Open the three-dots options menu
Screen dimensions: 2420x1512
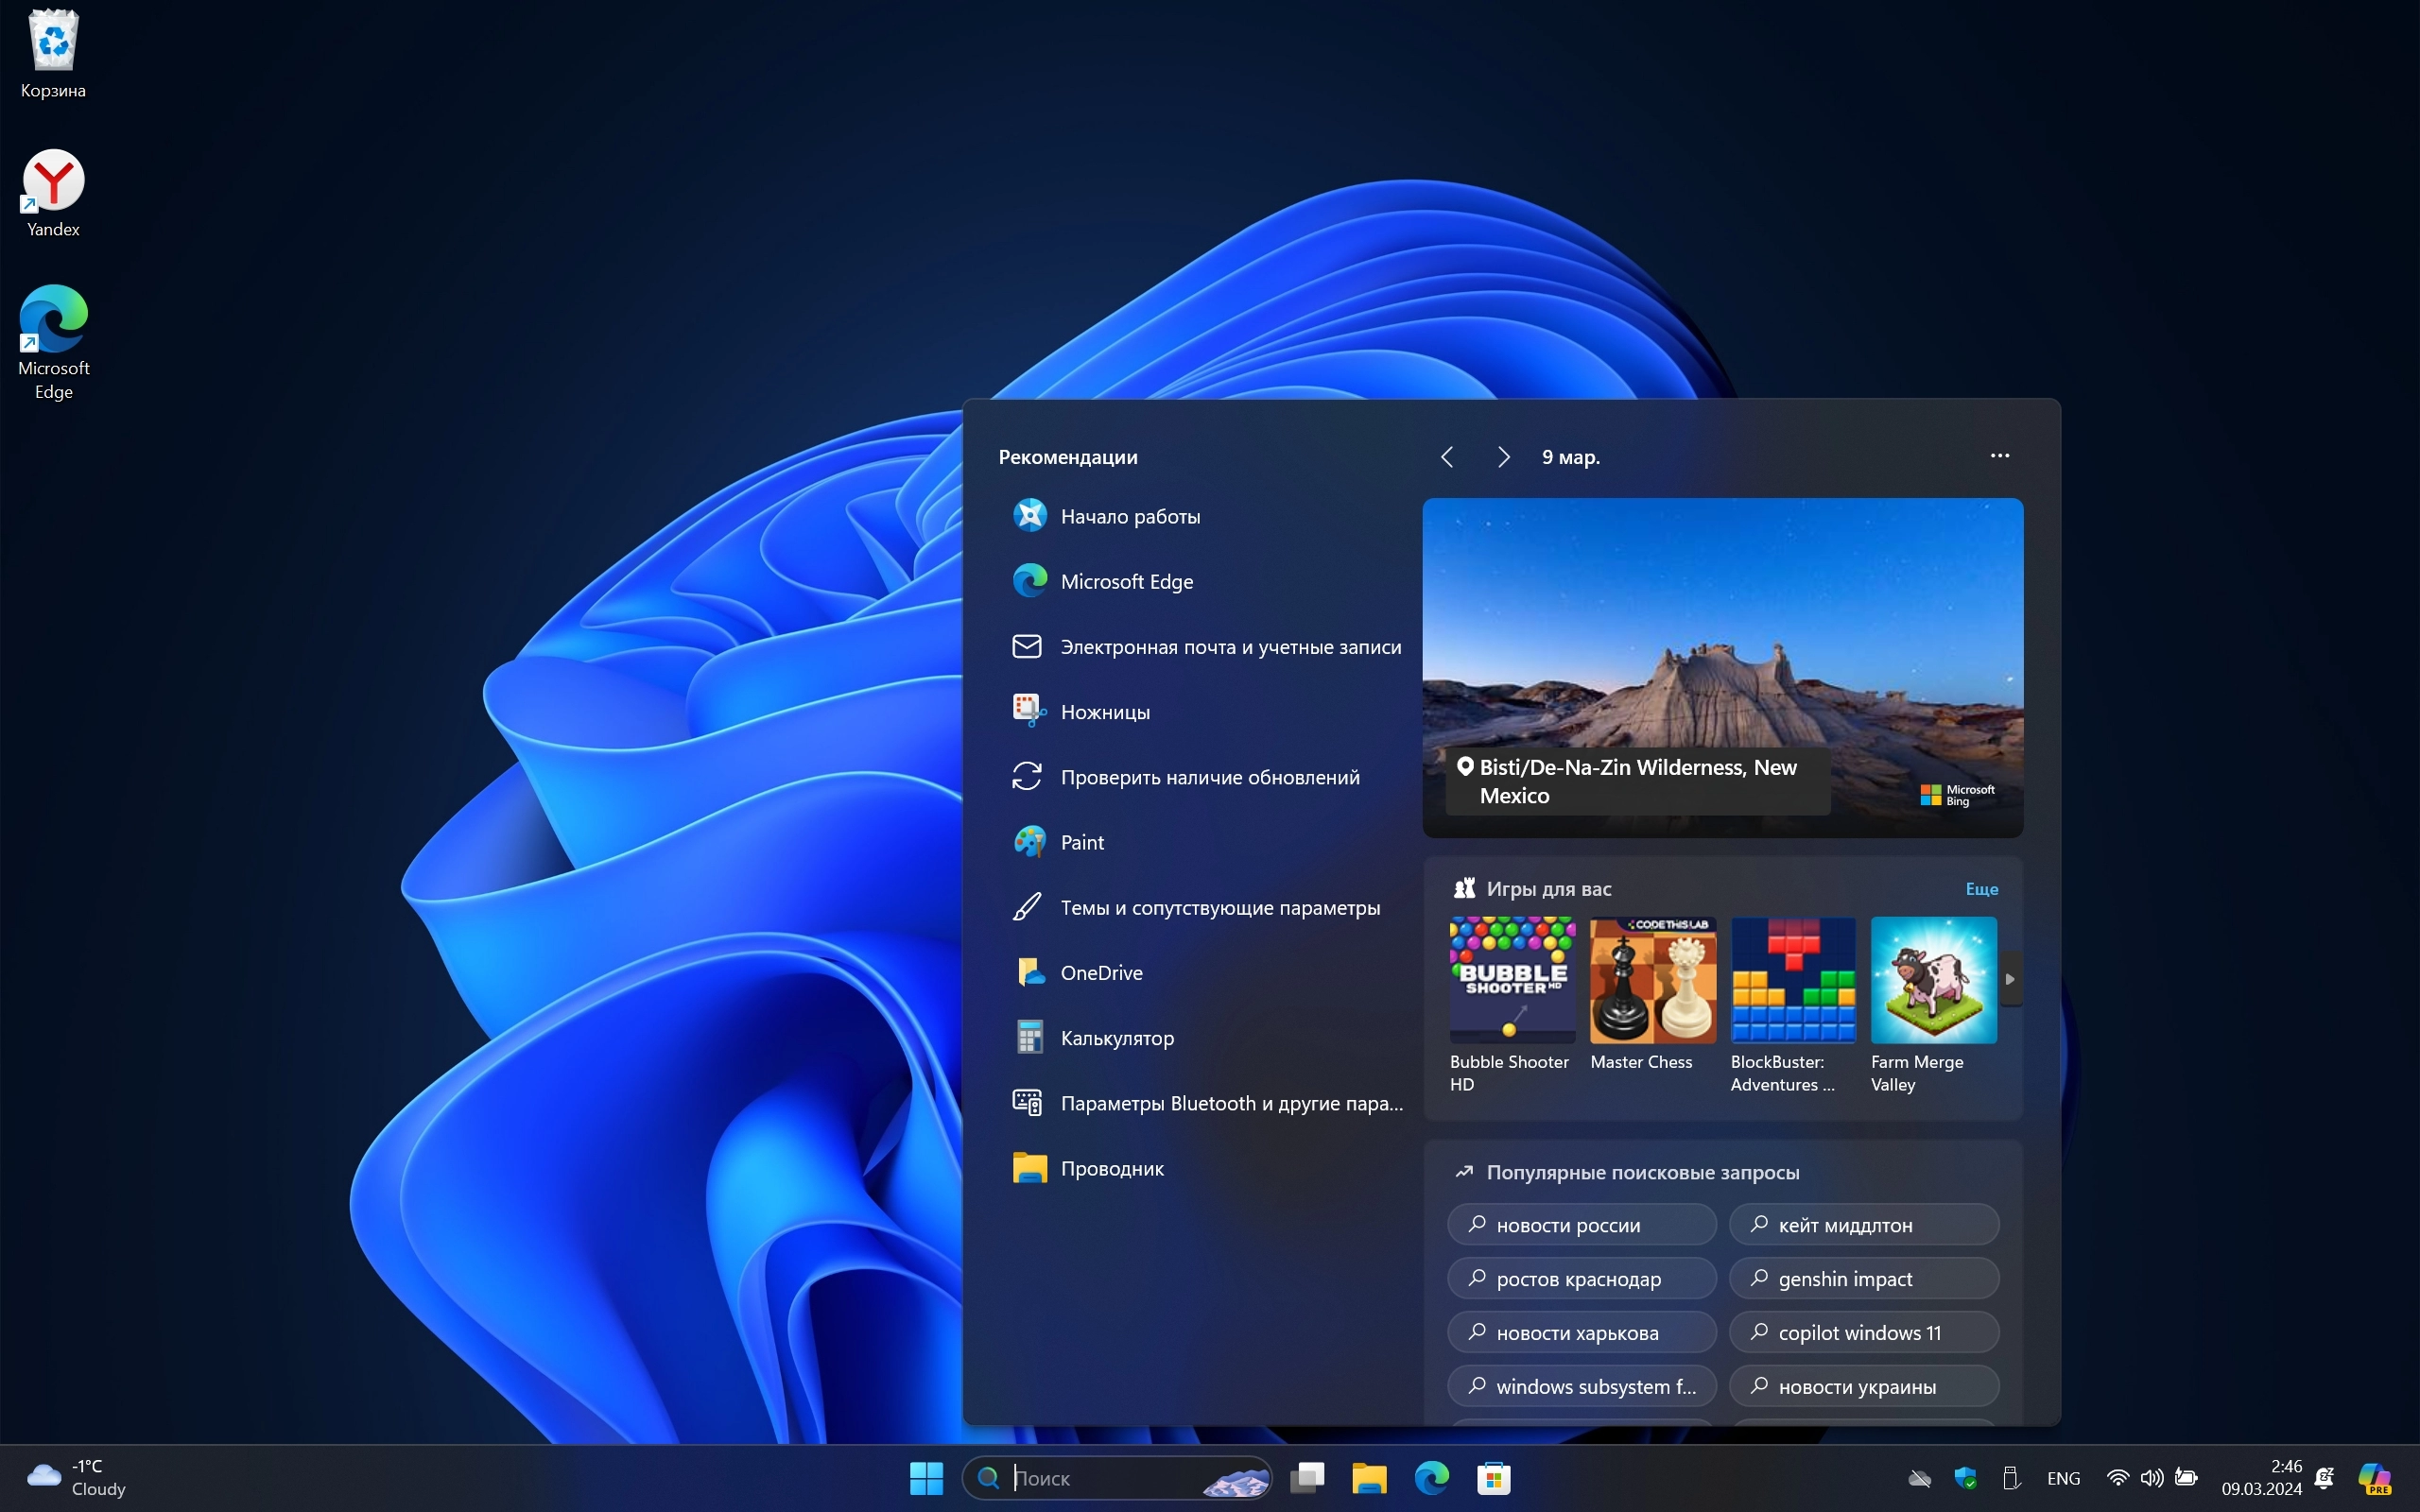1999,456
